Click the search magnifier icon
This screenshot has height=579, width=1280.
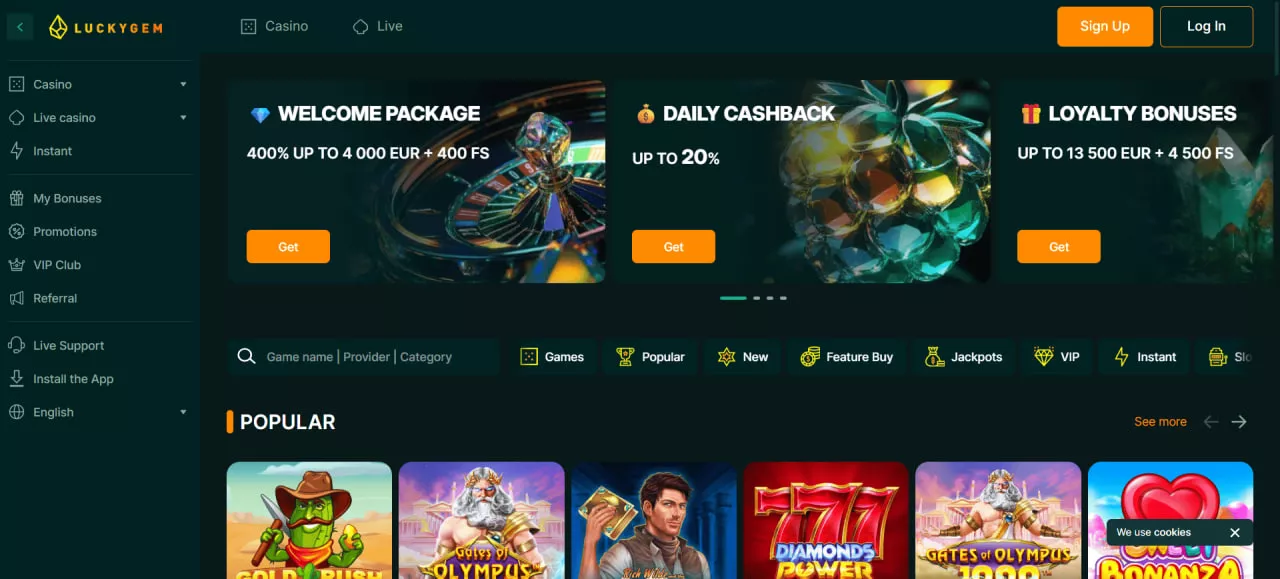(247, 357)
